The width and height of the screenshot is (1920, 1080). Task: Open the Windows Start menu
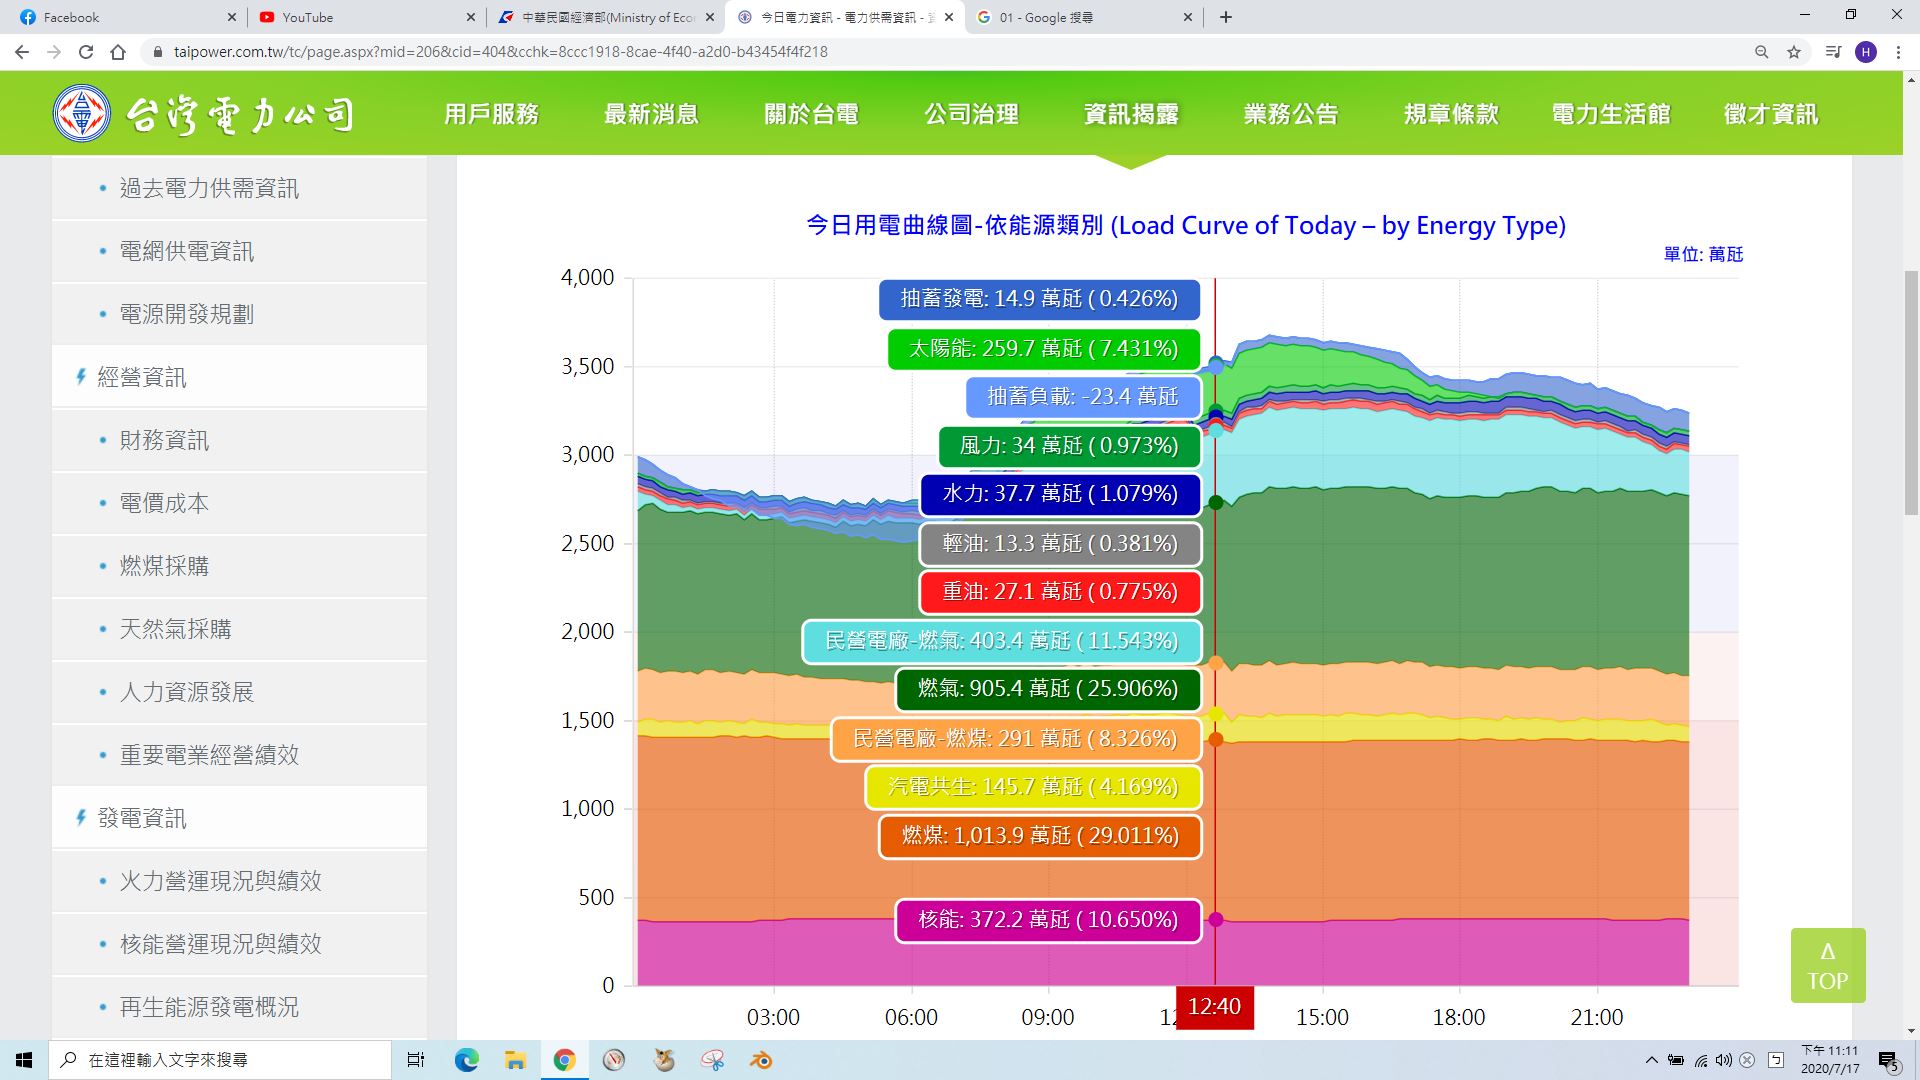(24, 1060)
